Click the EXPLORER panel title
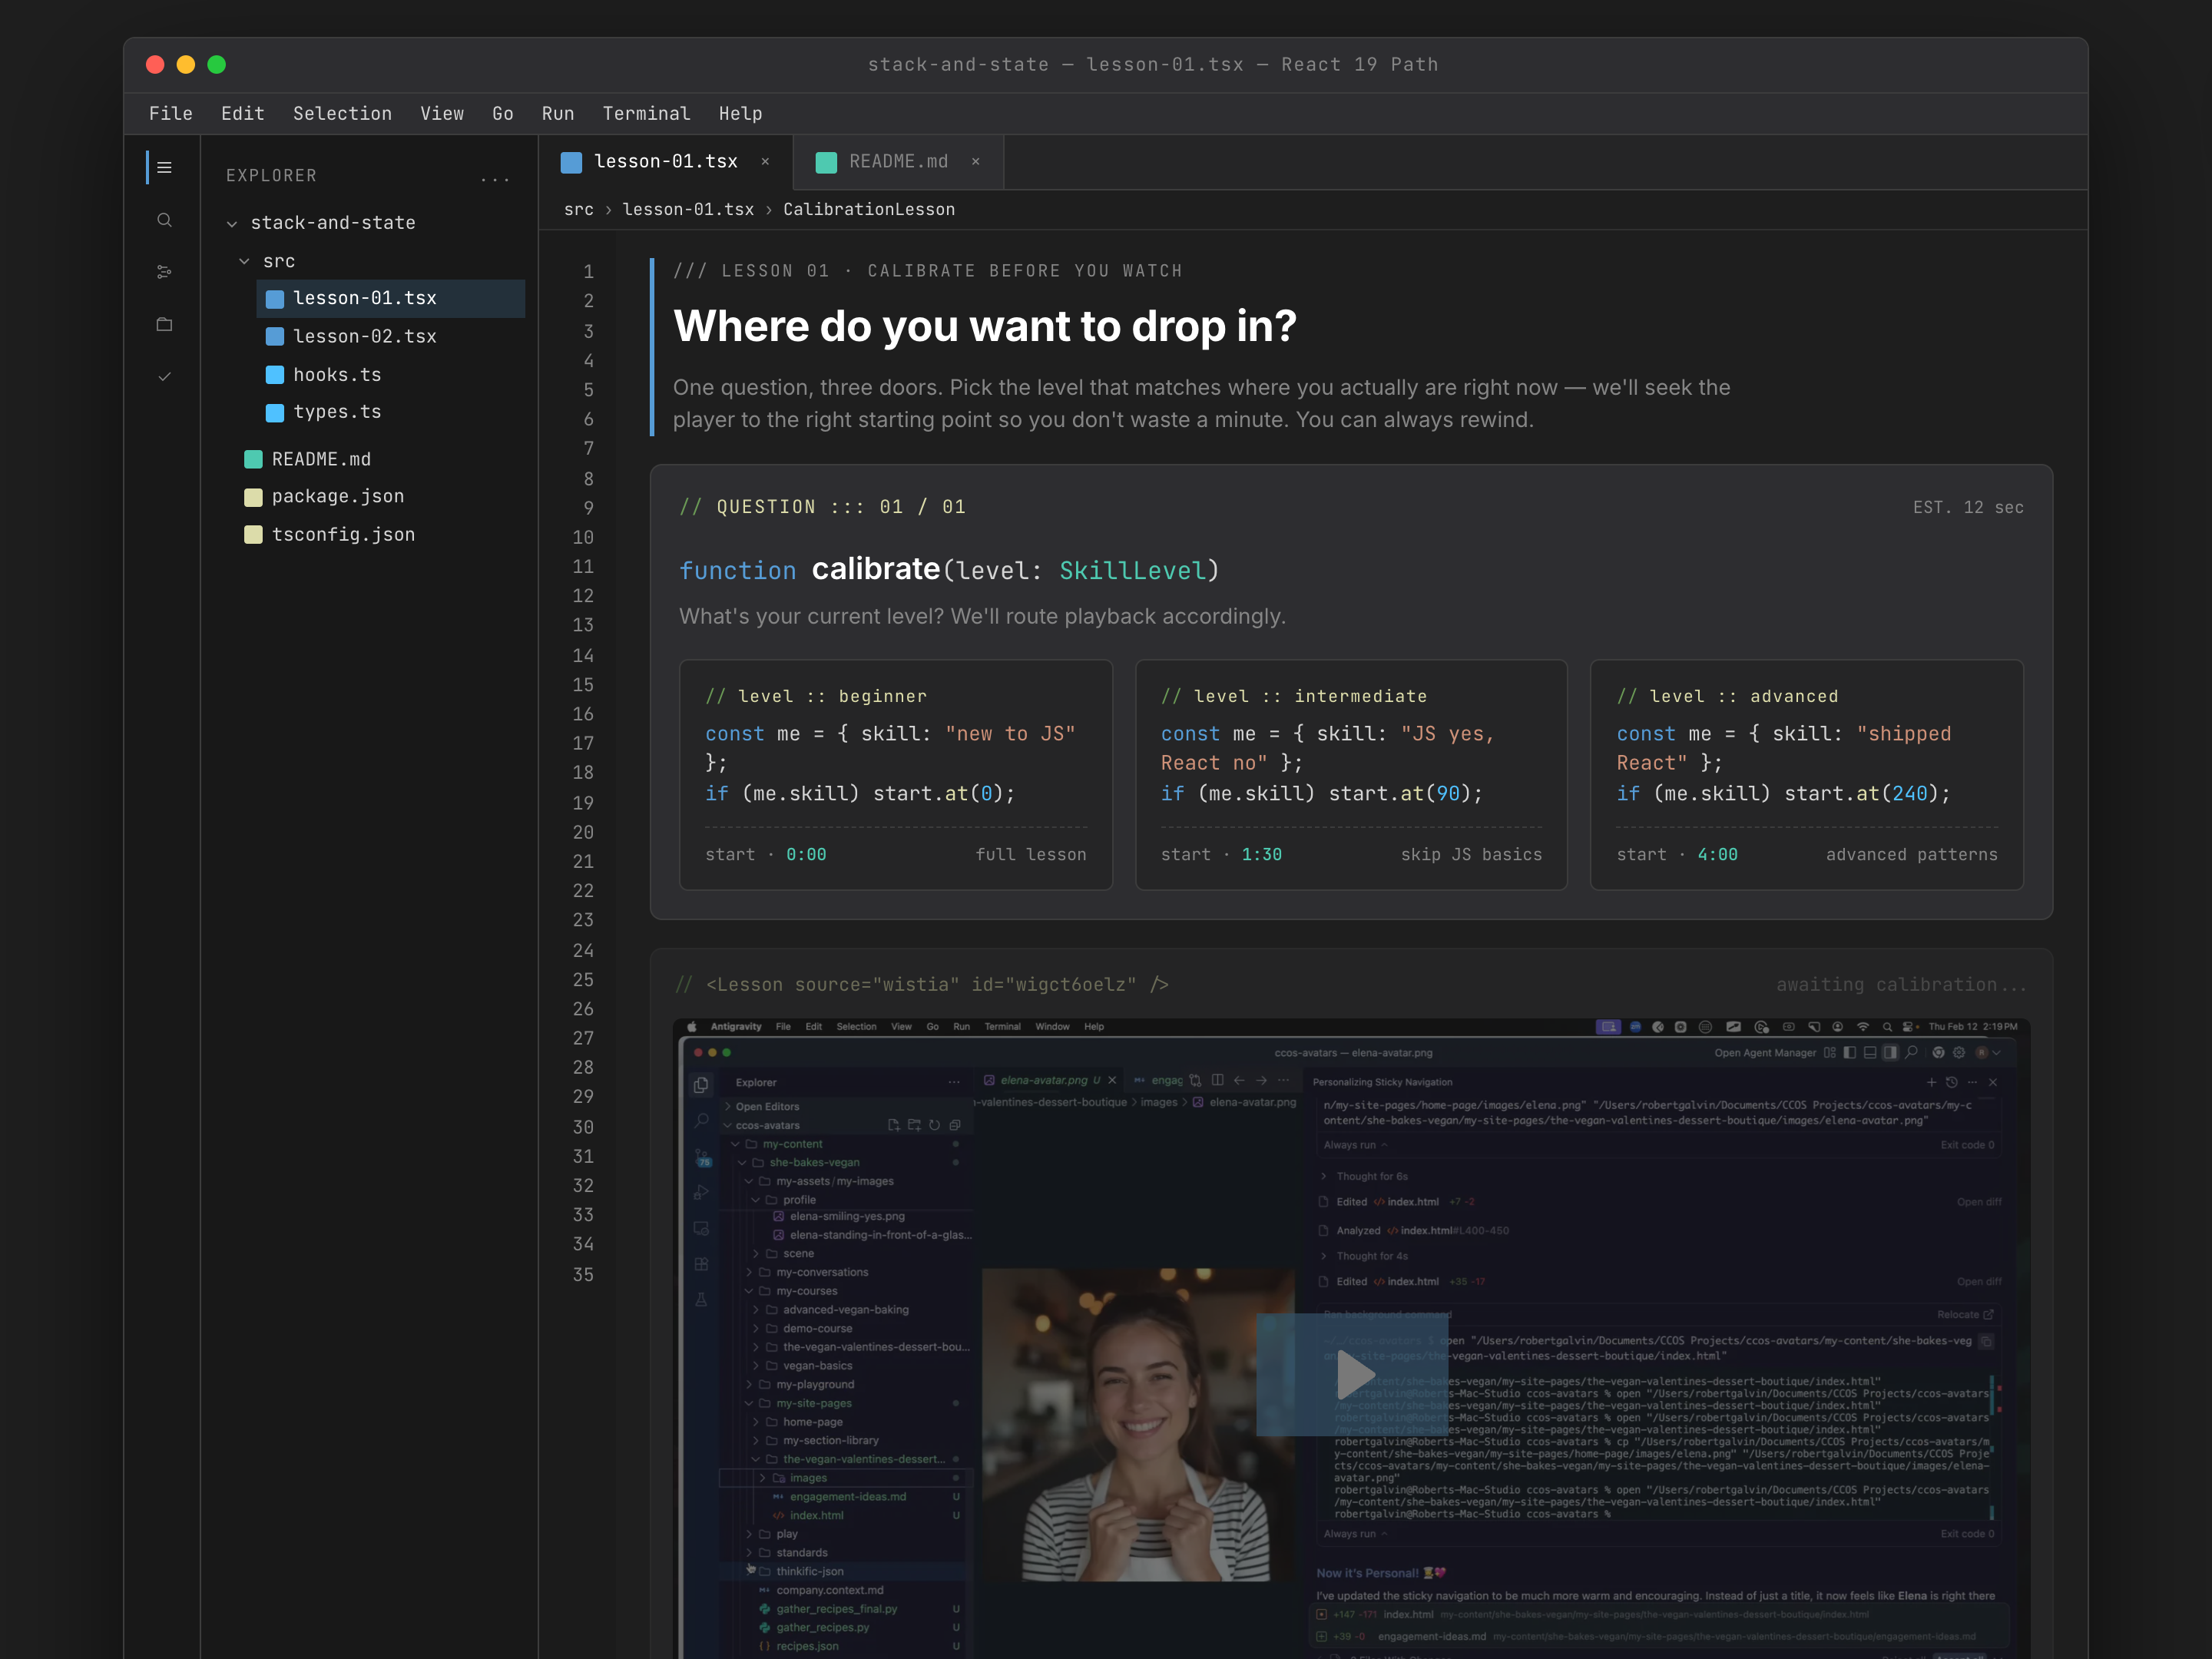 (x=271, y=176)
